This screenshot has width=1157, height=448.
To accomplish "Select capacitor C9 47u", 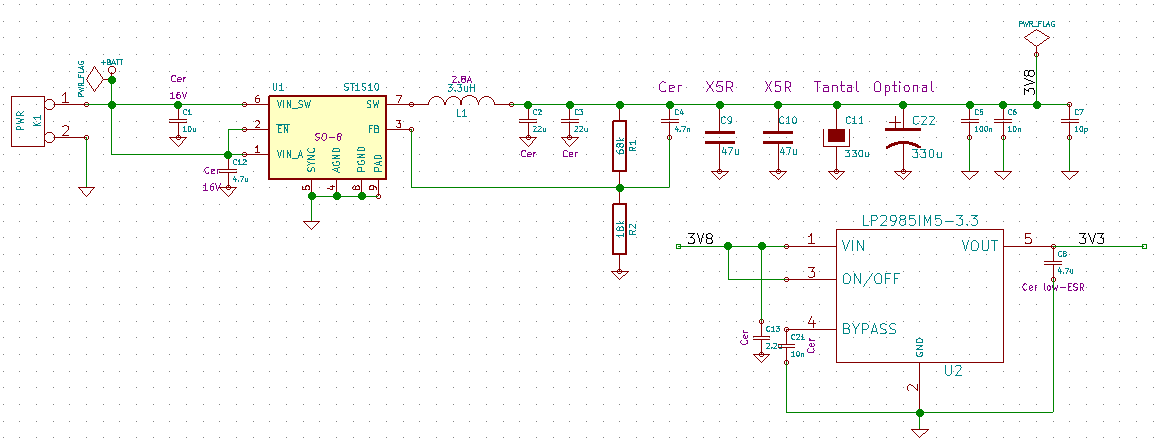I will 719,137.
